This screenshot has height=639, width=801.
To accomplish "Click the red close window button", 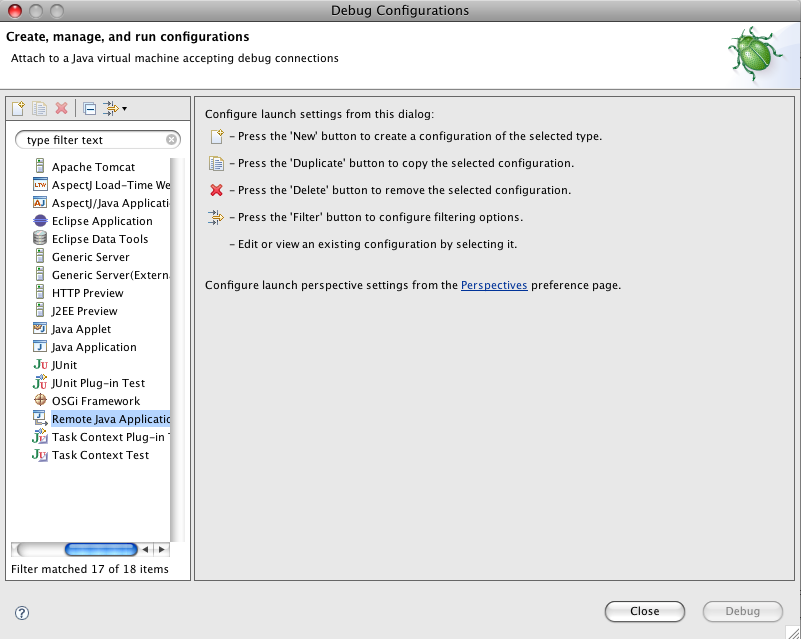I will [x=15, y=11].
